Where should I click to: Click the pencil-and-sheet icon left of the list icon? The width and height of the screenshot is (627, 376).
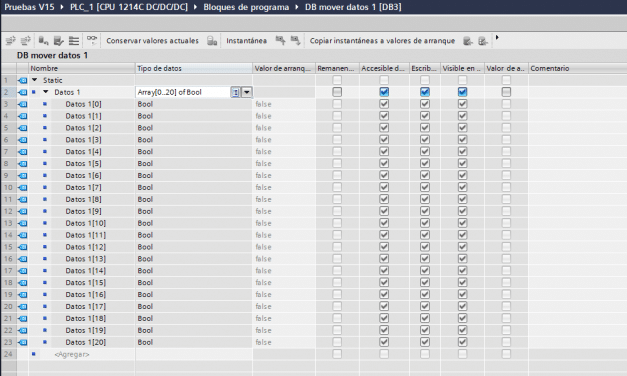click(x=59, y=40)
